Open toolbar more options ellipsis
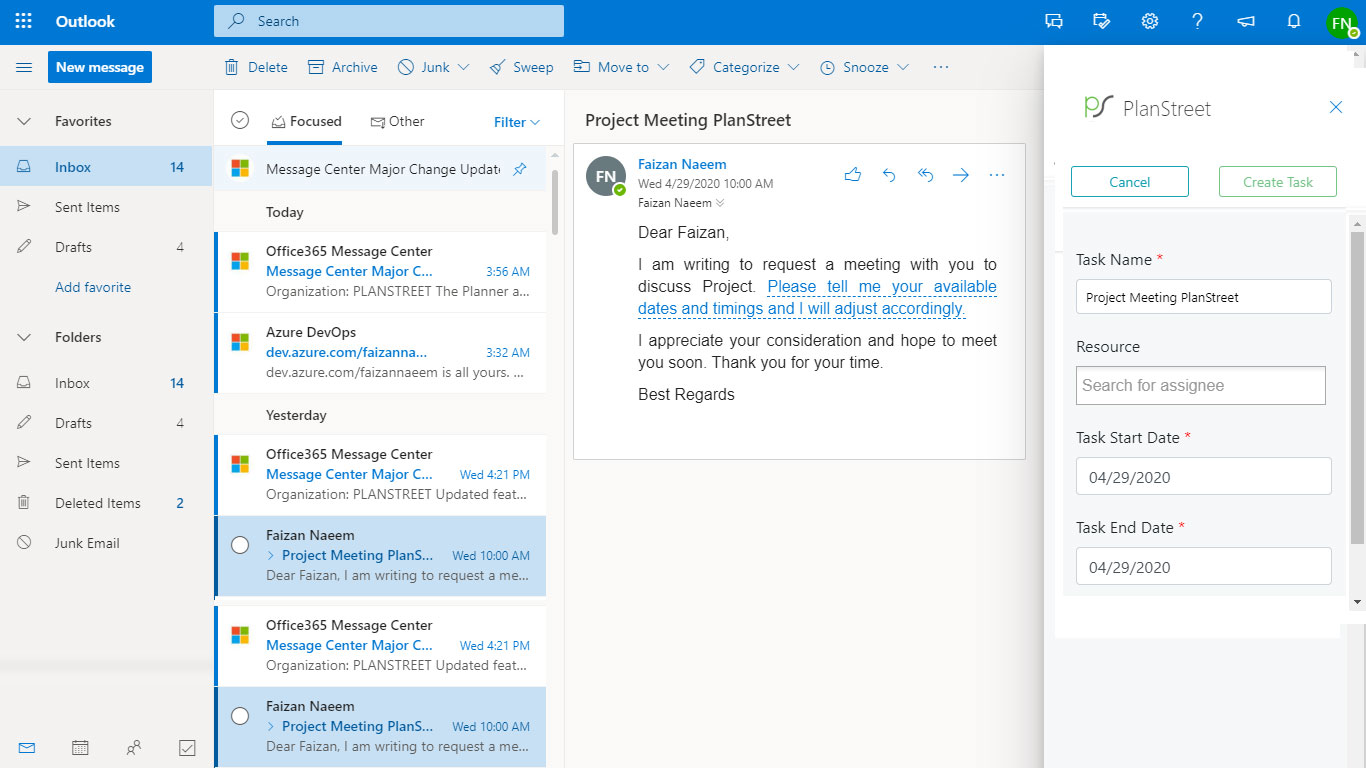The image size is (1366, 768). coord(940,67)
